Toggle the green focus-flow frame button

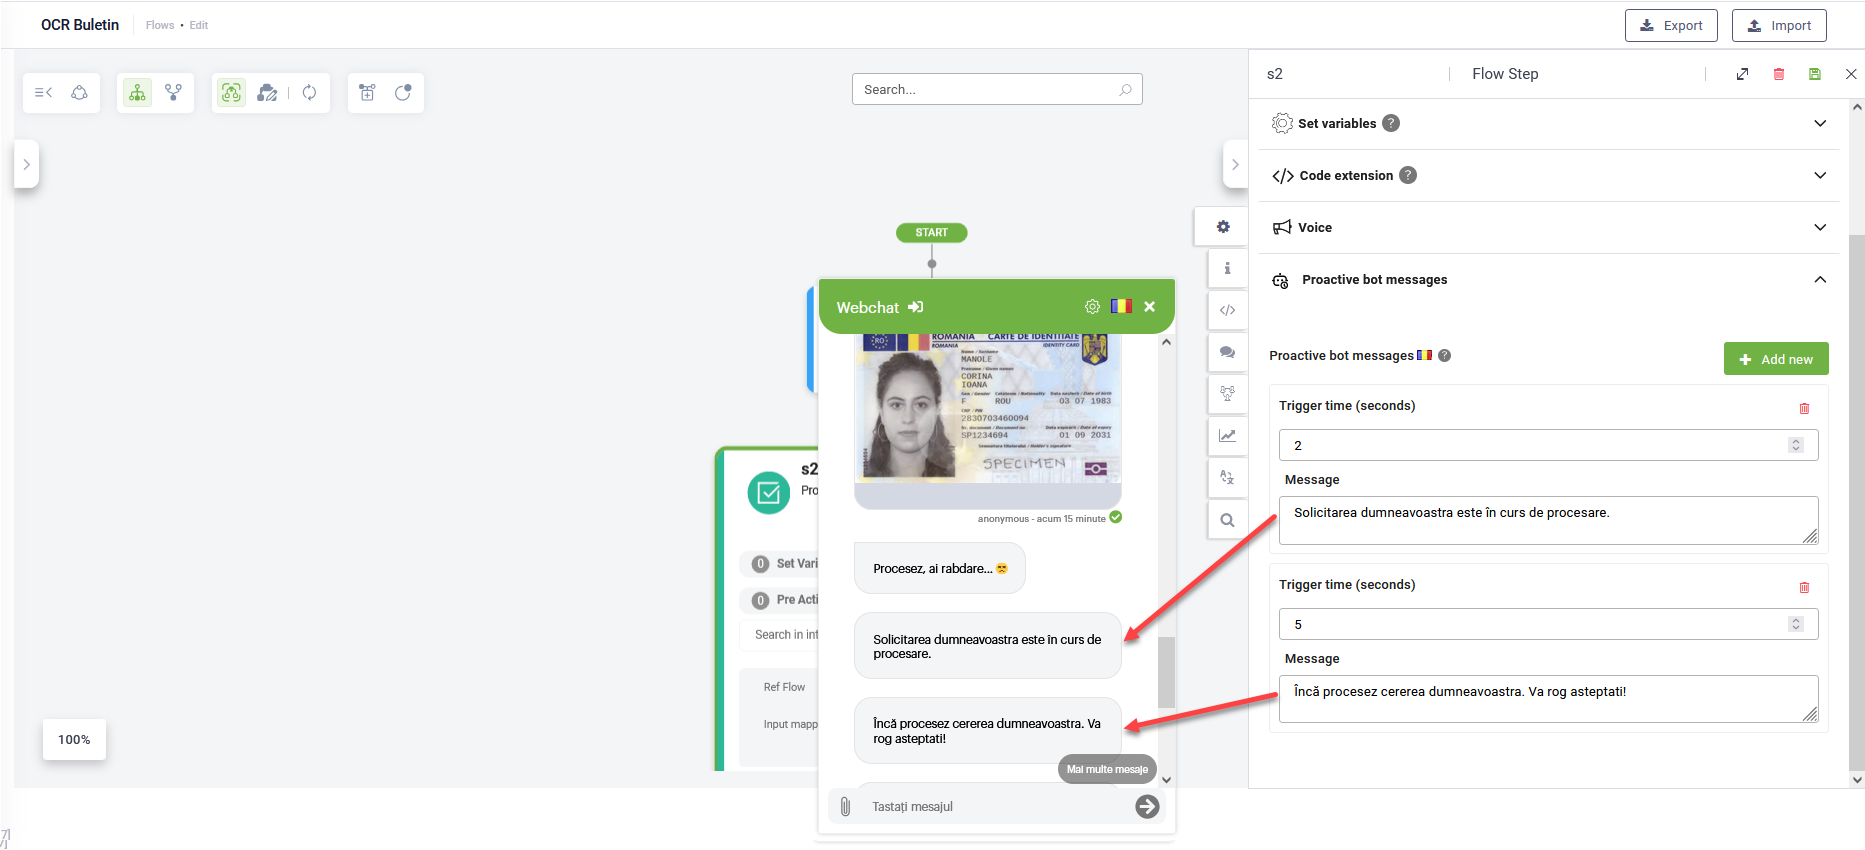(x=231, y=93)
